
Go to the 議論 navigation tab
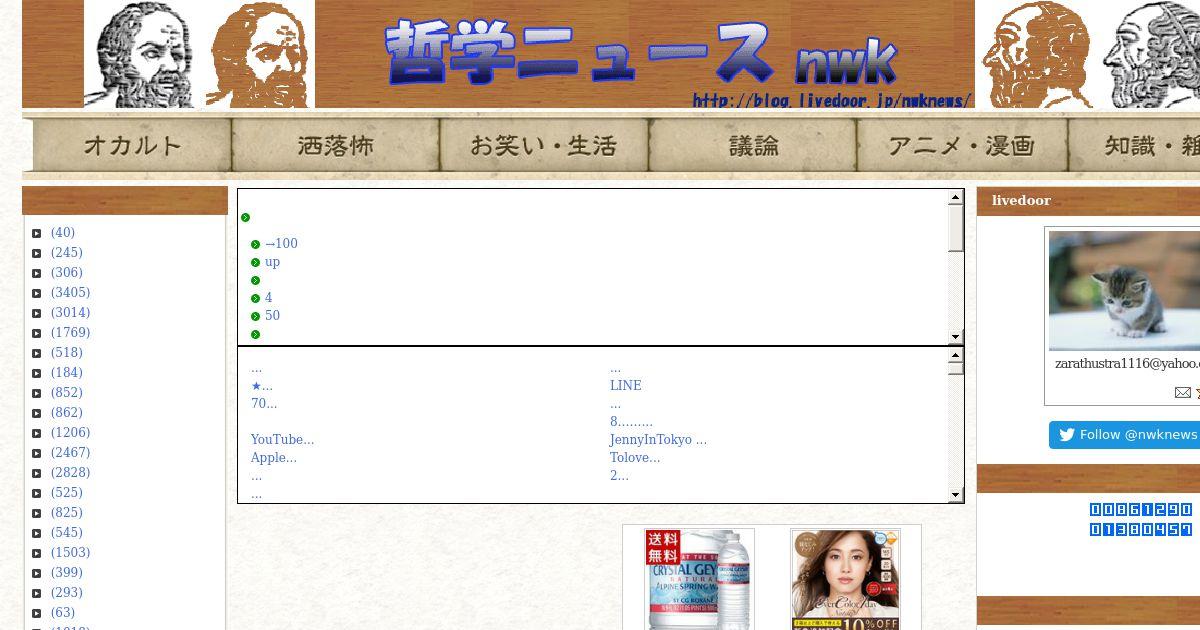(753, 146)
